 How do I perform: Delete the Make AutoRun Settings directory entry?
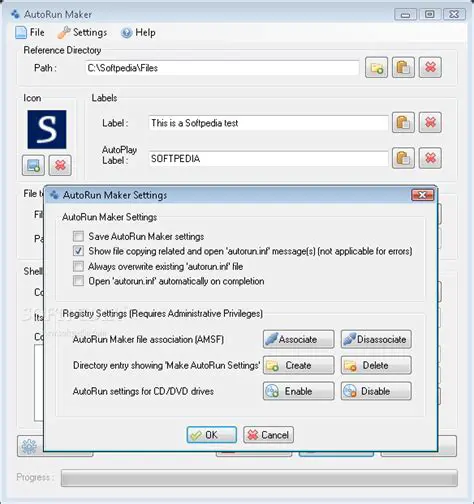coord(376,365)
